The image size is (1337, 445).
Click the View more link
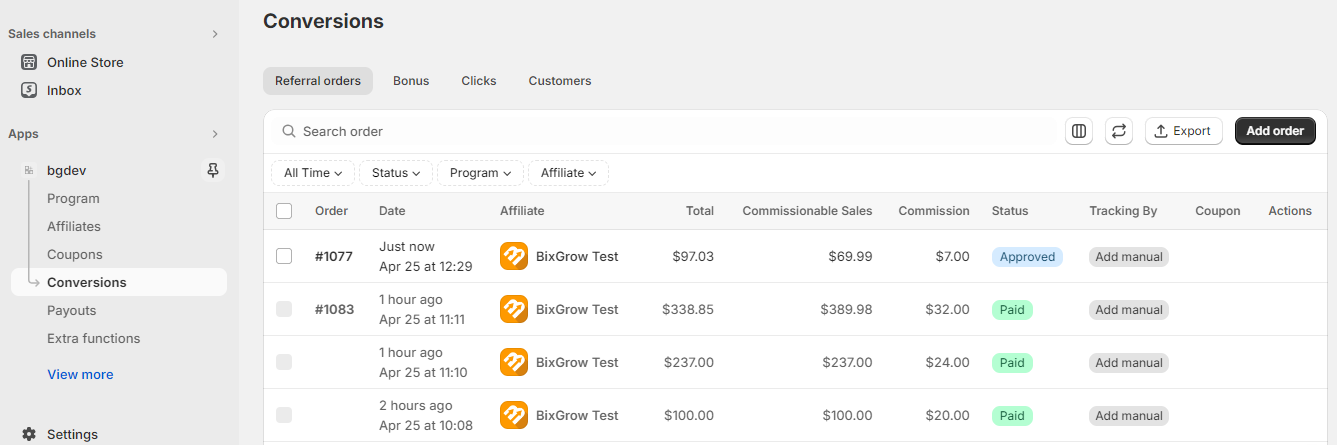80,374
